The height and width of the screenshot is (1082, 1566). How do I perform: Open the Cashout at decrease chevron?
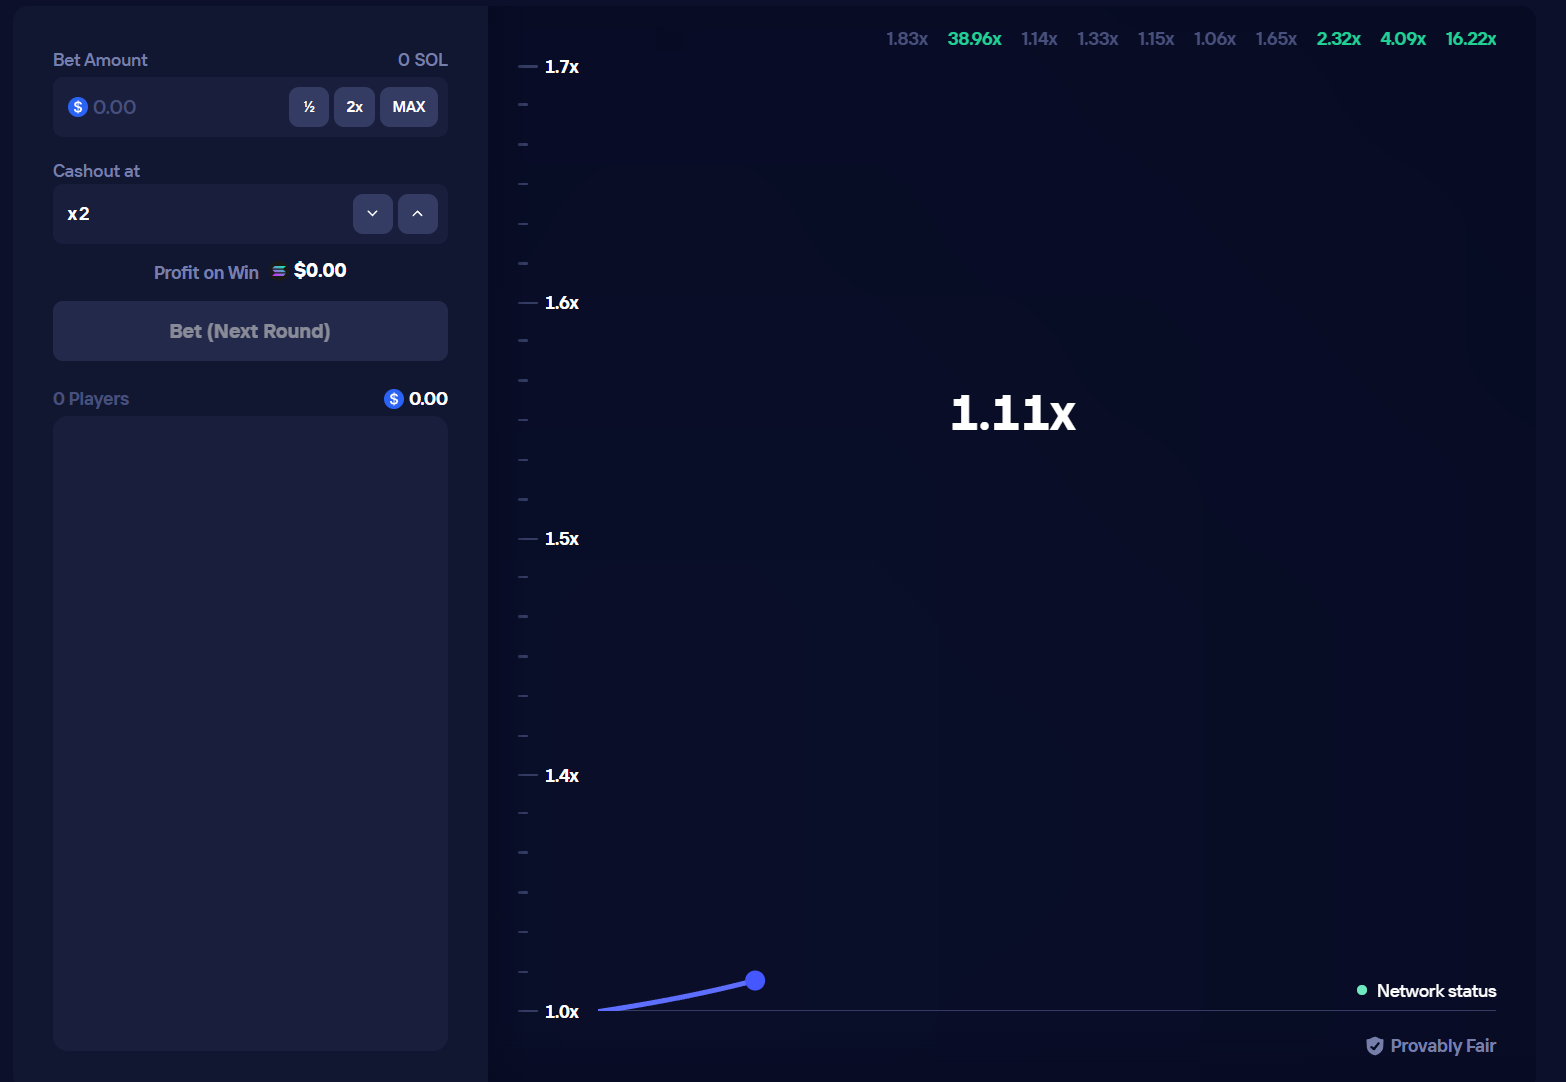pos(372,214)
